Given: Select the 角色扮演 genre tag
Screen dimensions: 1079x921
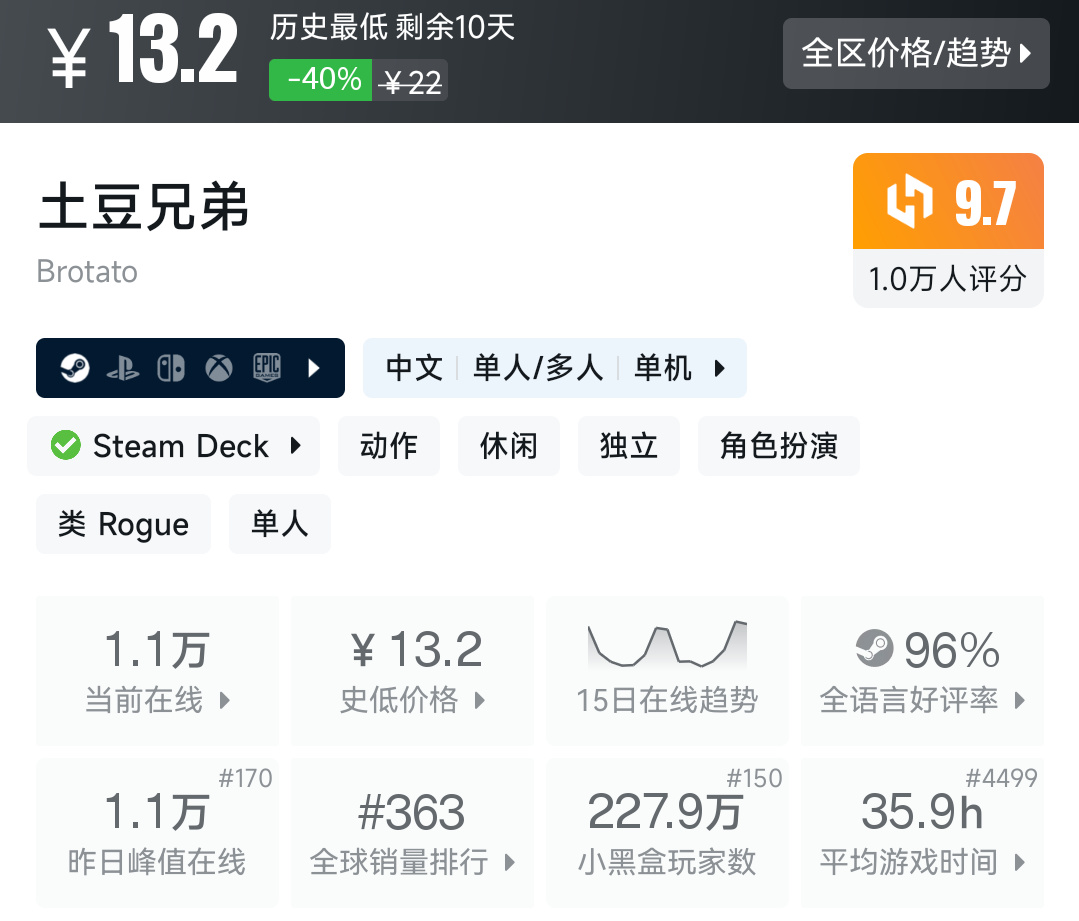Looking at the screenshot, I should tap(778, 446).
